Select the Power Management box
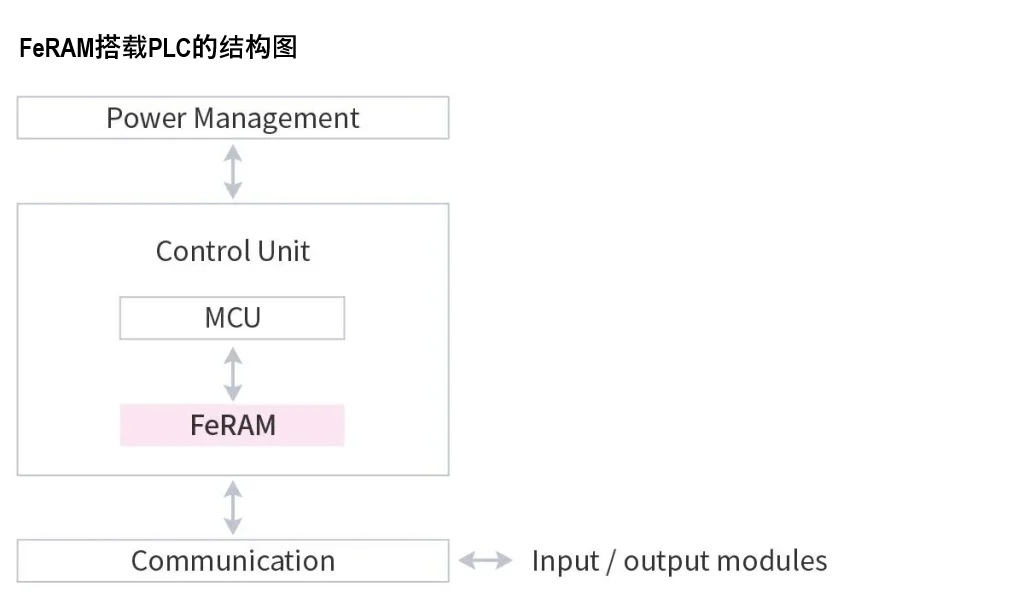The image size is (1024, 598). pos(232,118)
